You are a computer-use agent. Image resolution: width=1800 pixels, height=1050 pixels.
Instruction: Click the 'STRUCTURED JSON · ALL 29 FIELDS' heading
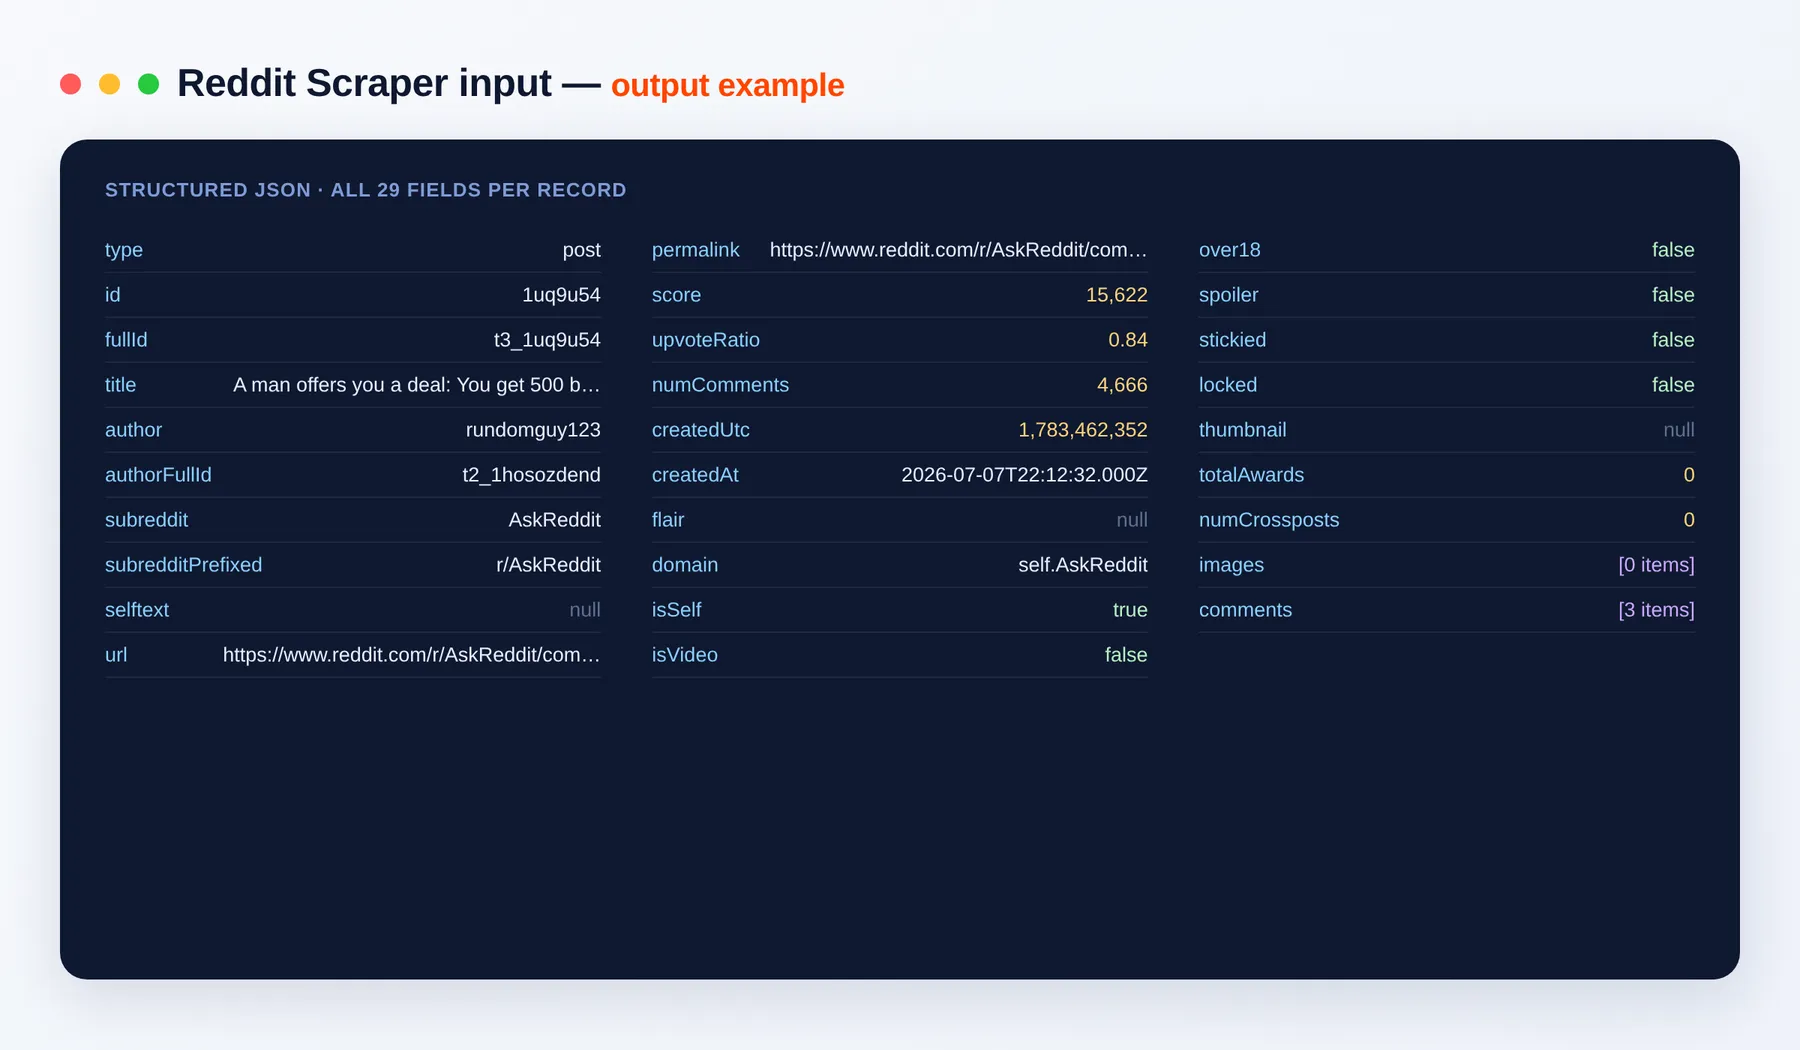(x=365, y=190)
